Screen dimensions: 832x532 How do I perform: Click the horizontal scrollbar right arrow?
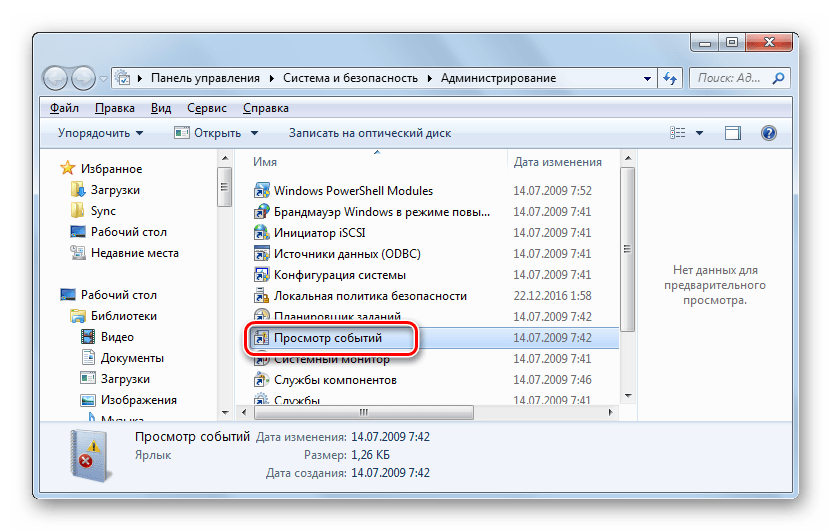tap(610, 412)
